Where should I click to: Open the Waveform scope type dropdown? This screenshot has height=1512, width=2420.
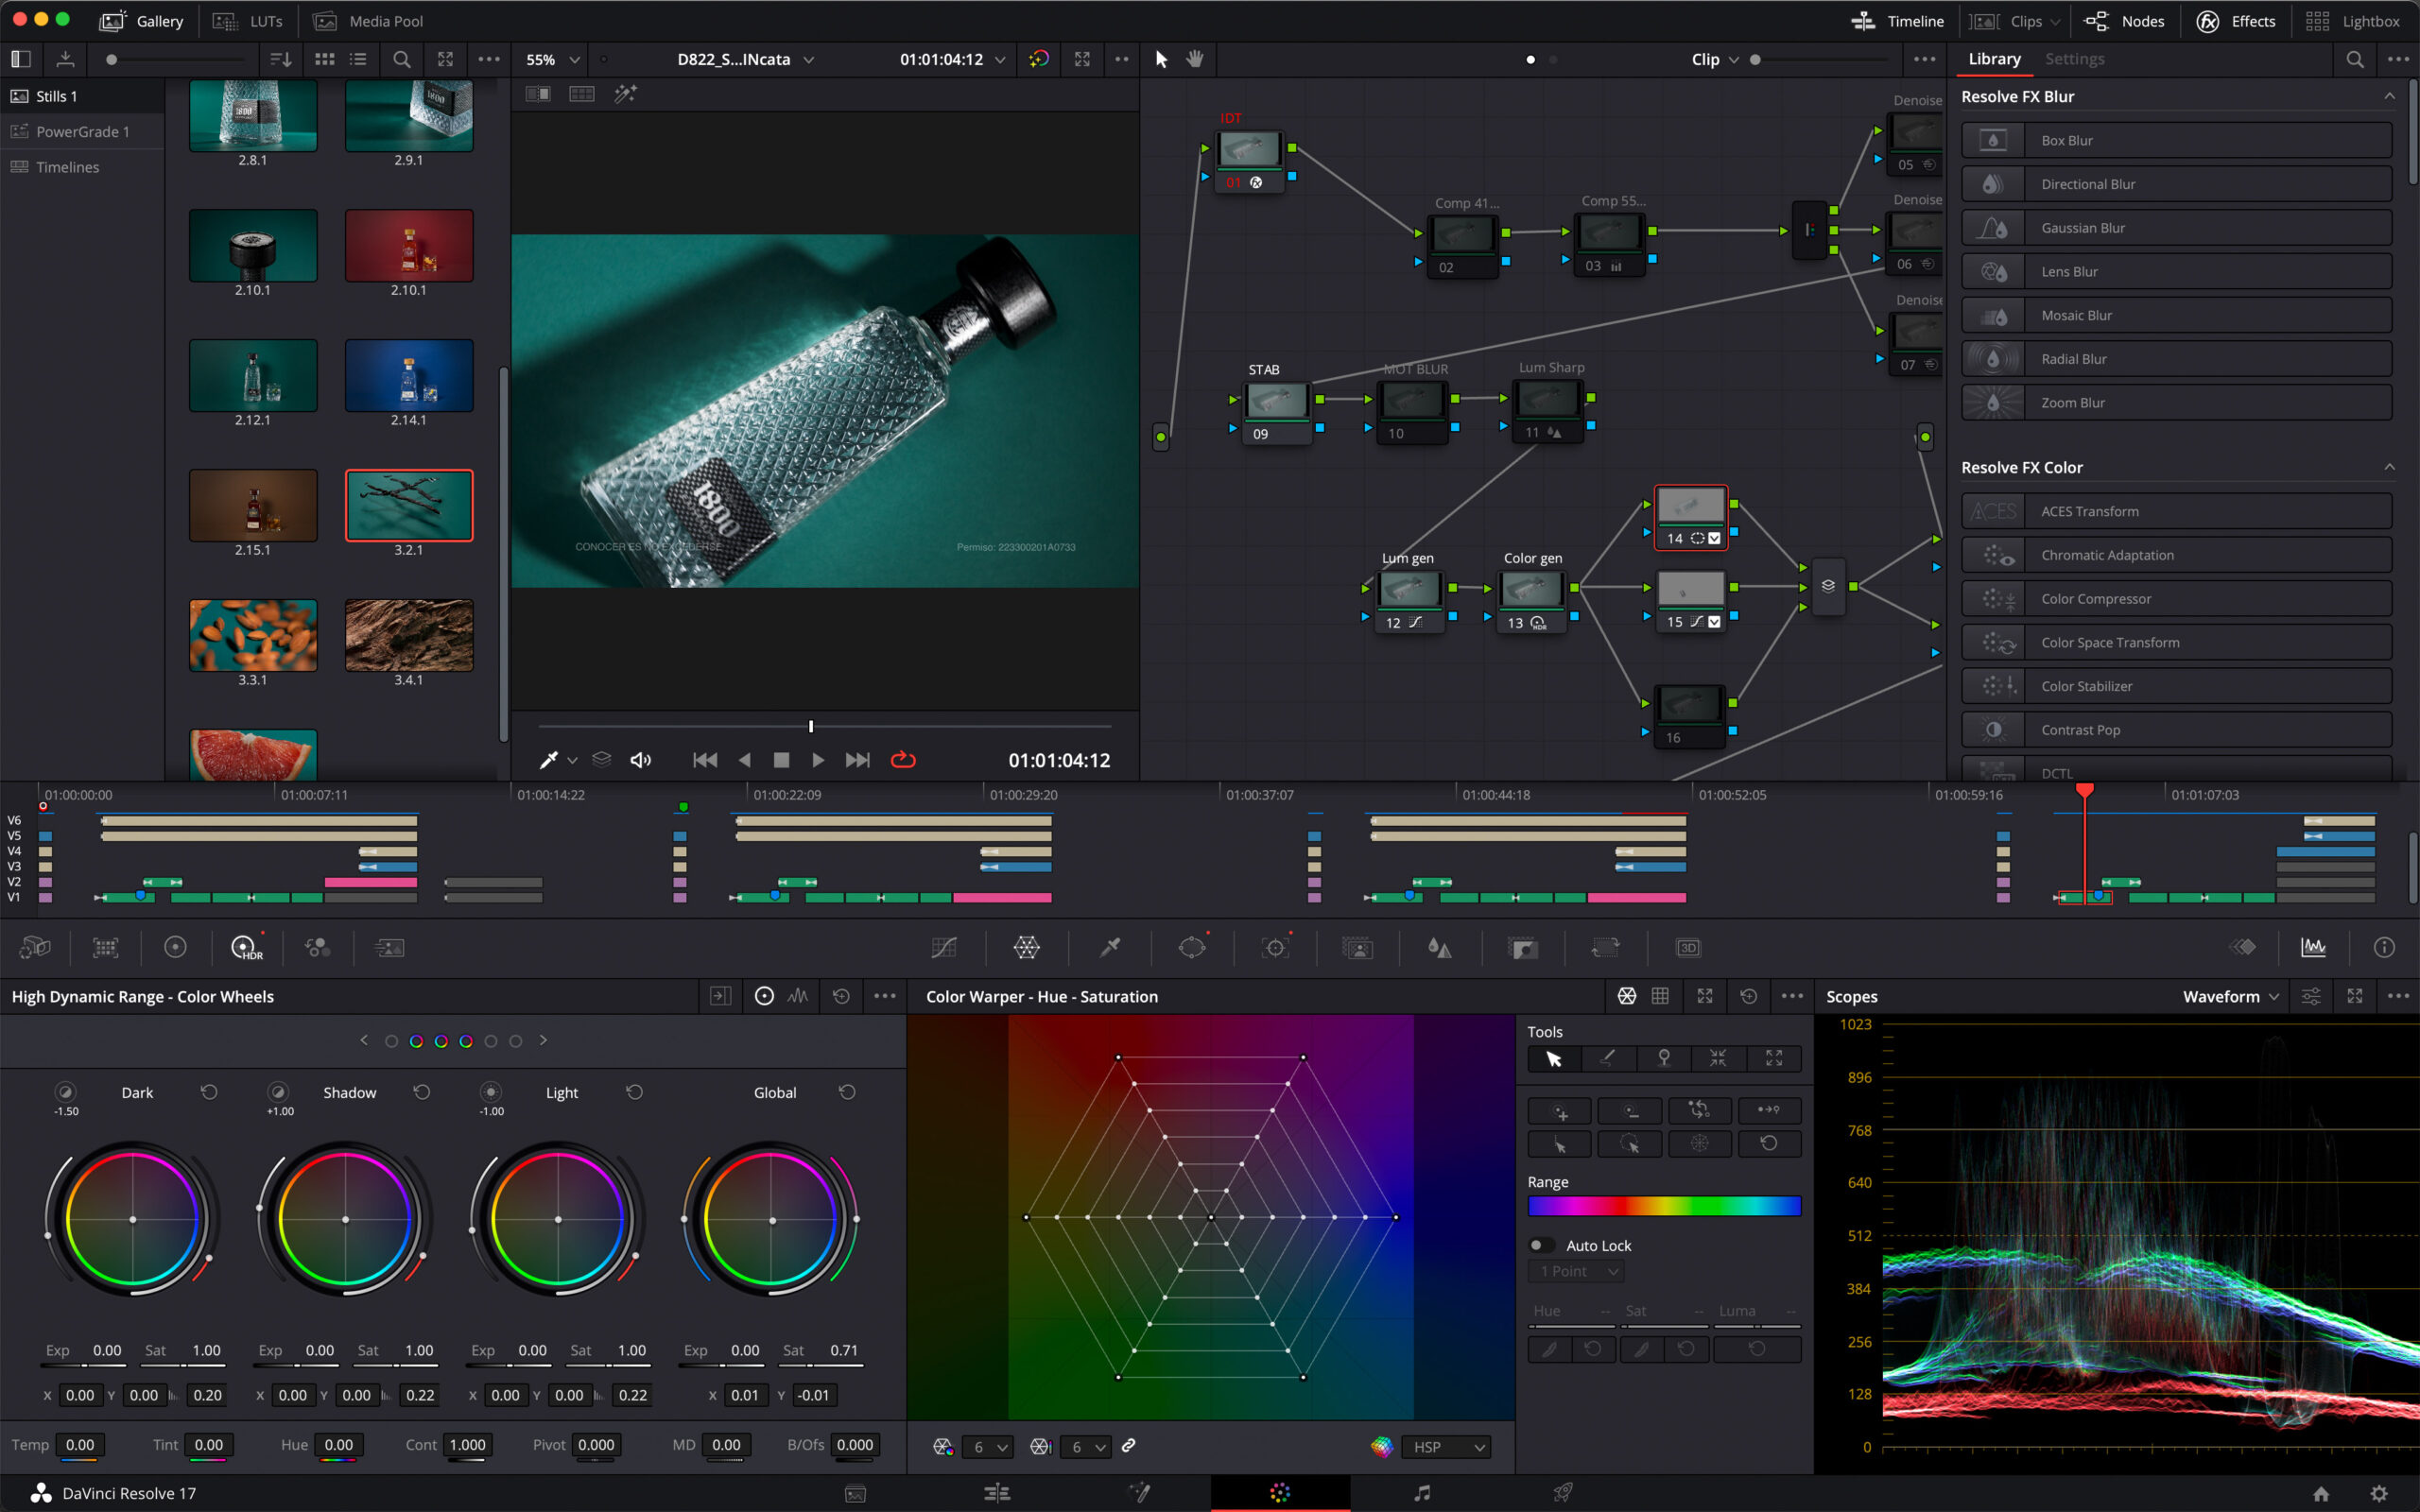[2231, 996]
